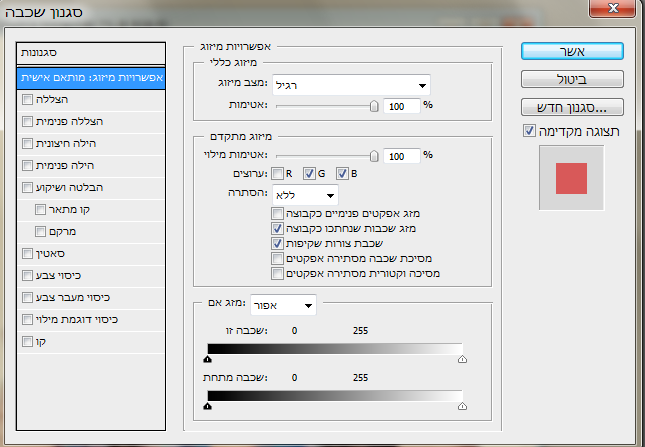Viewport: 645px width, 447px height.
Task: Uncheck the G channel checkbox
Action: [x=309, y=174]
